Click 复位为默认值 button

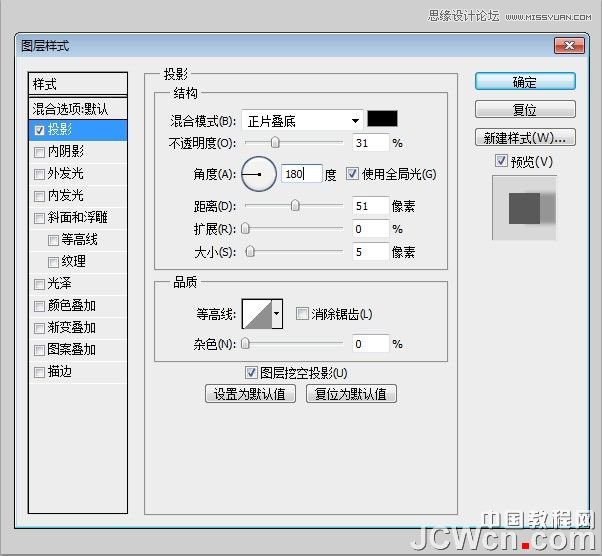[351, 394]
